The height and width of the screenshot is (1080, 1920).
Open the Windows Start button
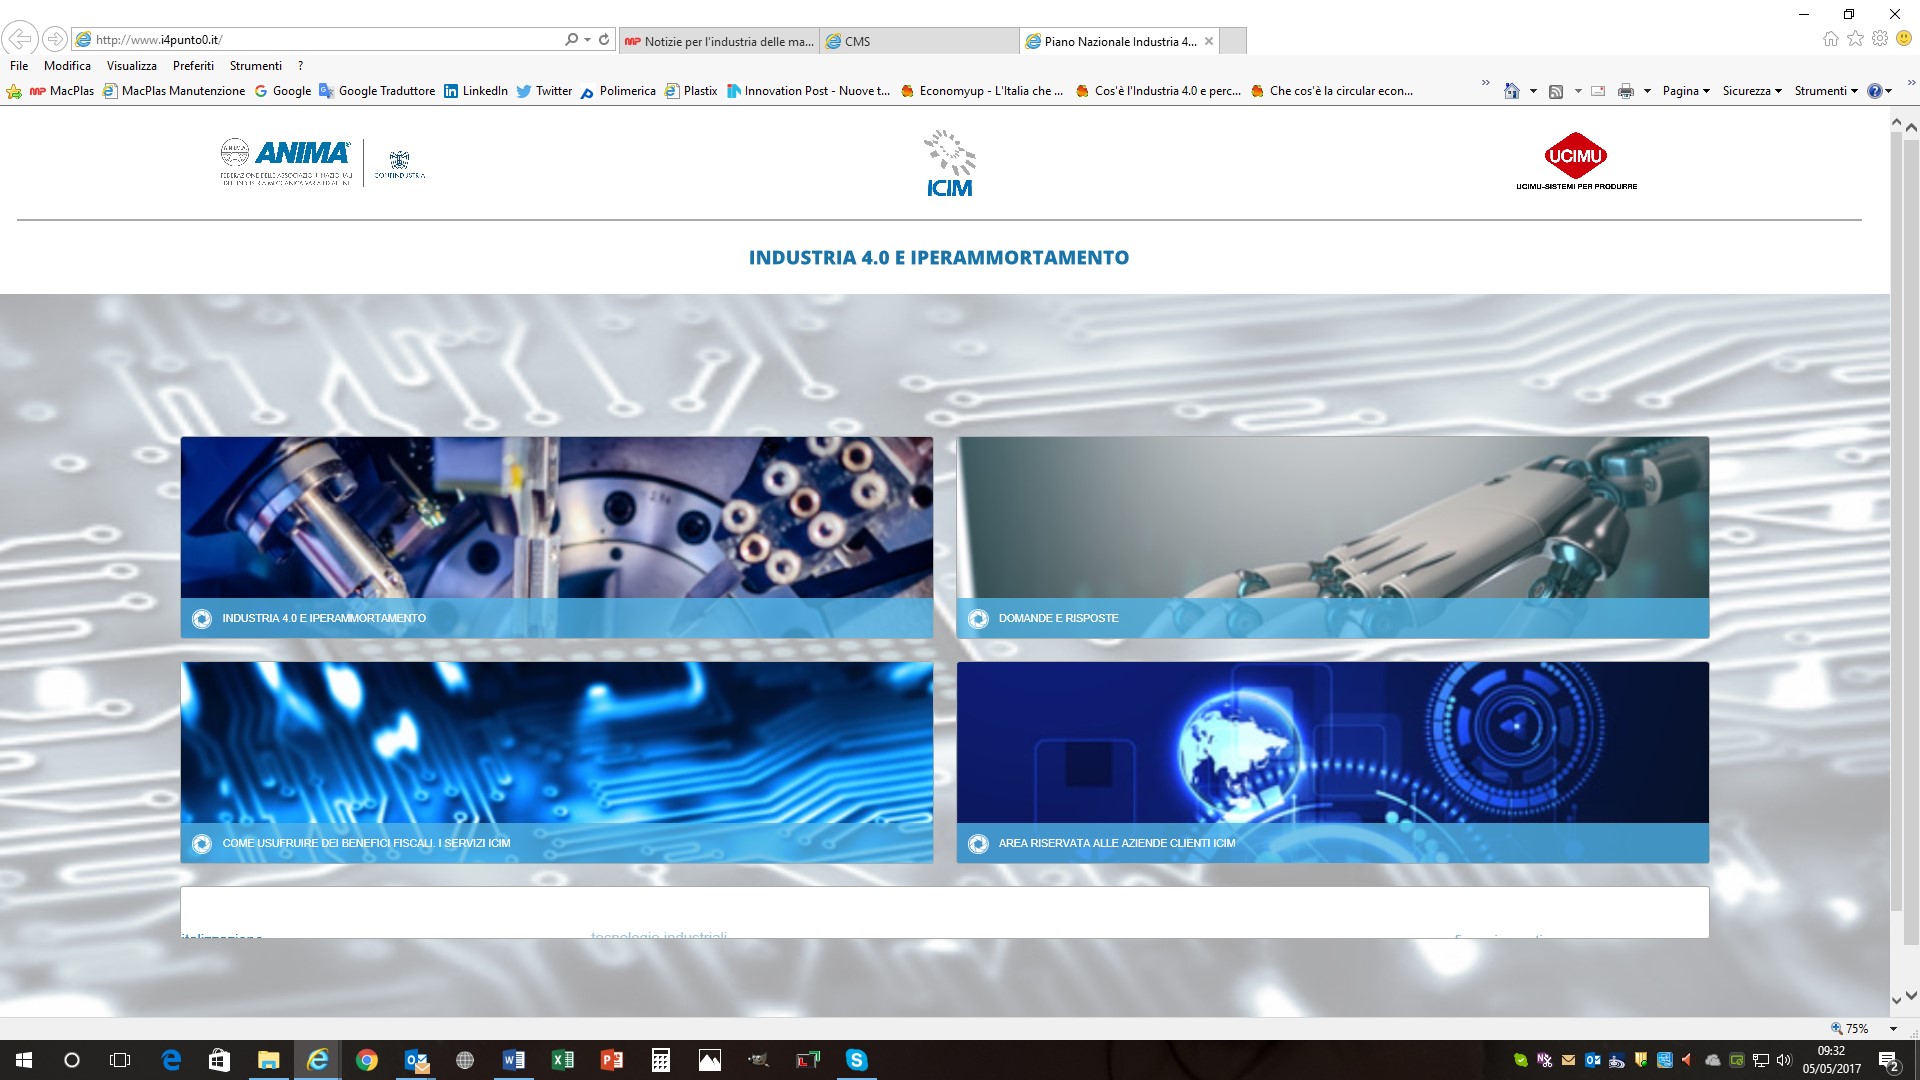click(24, 1060)
